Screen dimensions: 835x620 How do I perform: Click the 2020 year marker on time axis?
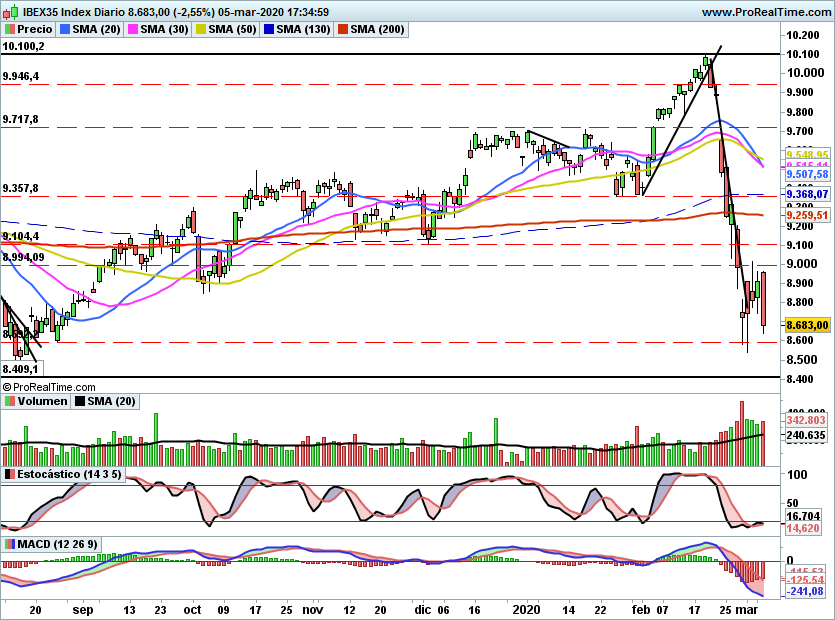point(526,608)
